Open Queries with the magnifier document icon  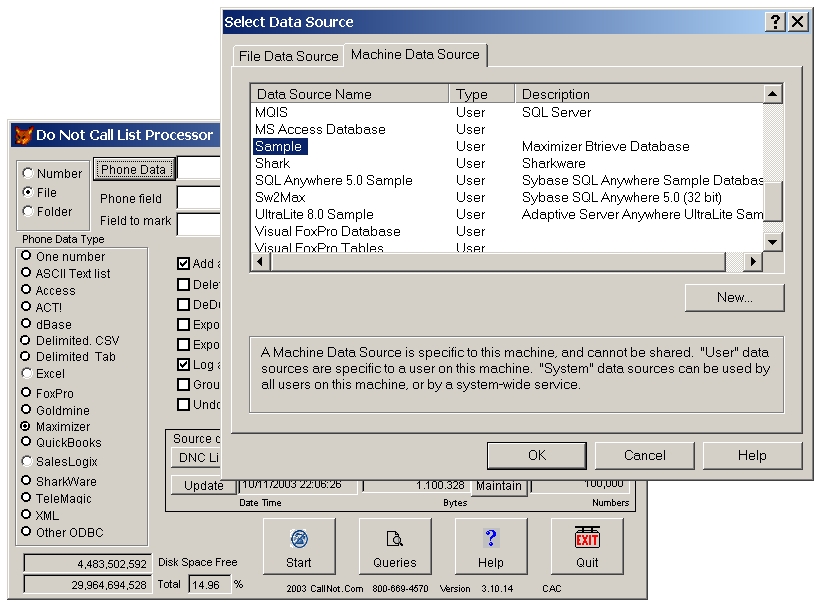(x=395, y=546)
